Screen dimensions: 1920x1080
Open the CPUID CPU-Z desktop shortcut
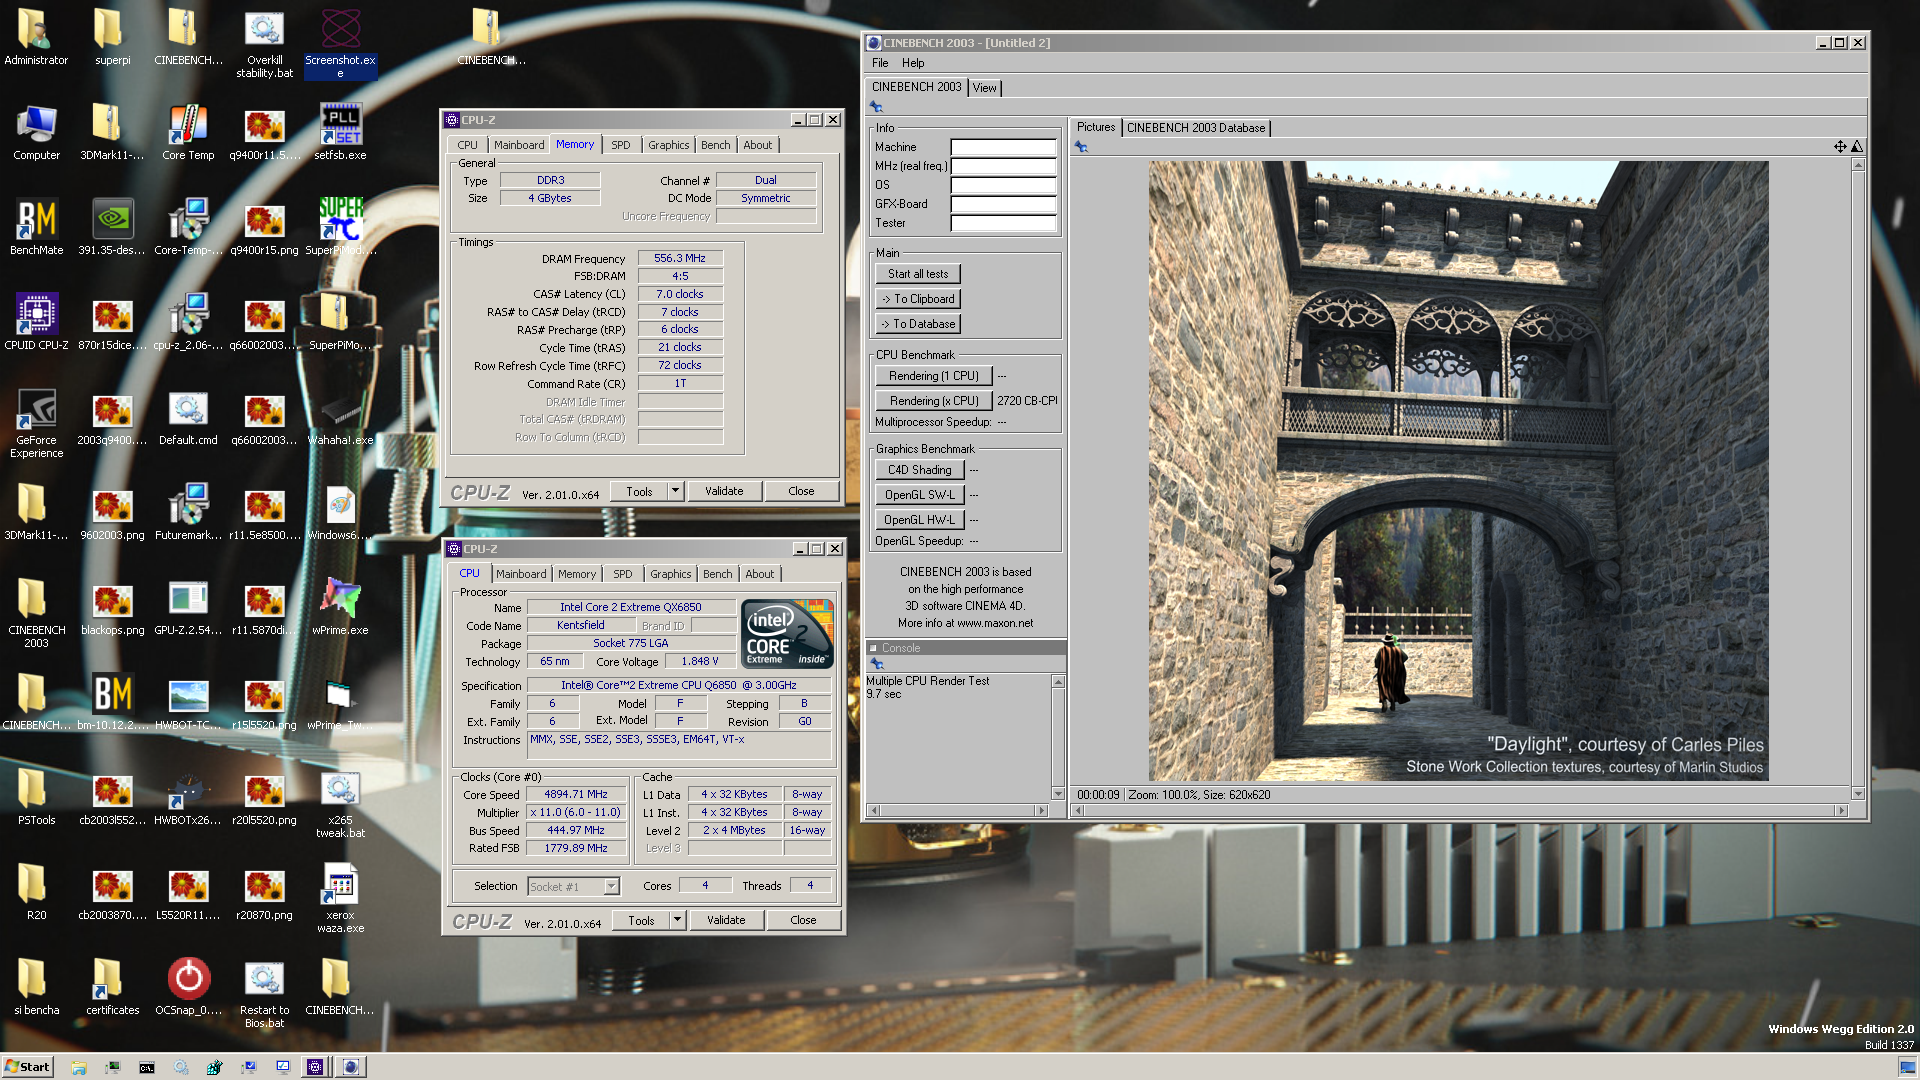click(x=36, y=322)
